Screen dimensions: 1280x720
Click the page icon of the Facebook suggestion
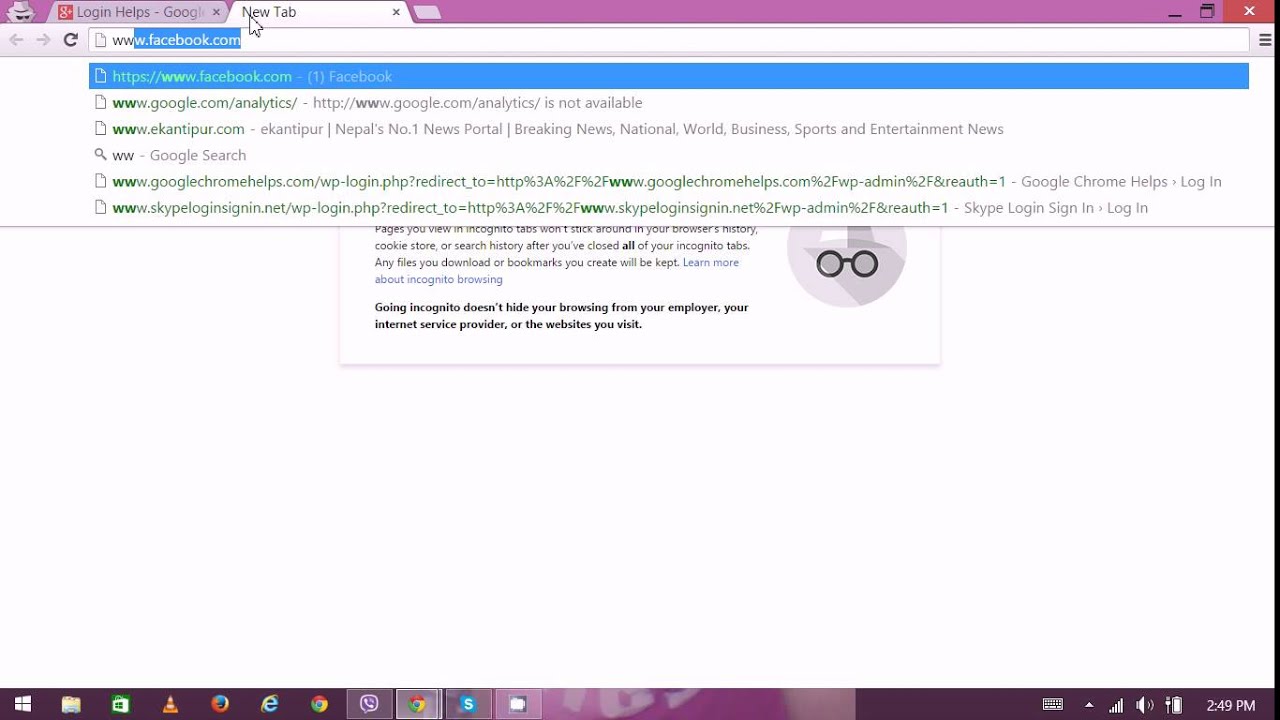pyautogui.click(x=100, y=76)
